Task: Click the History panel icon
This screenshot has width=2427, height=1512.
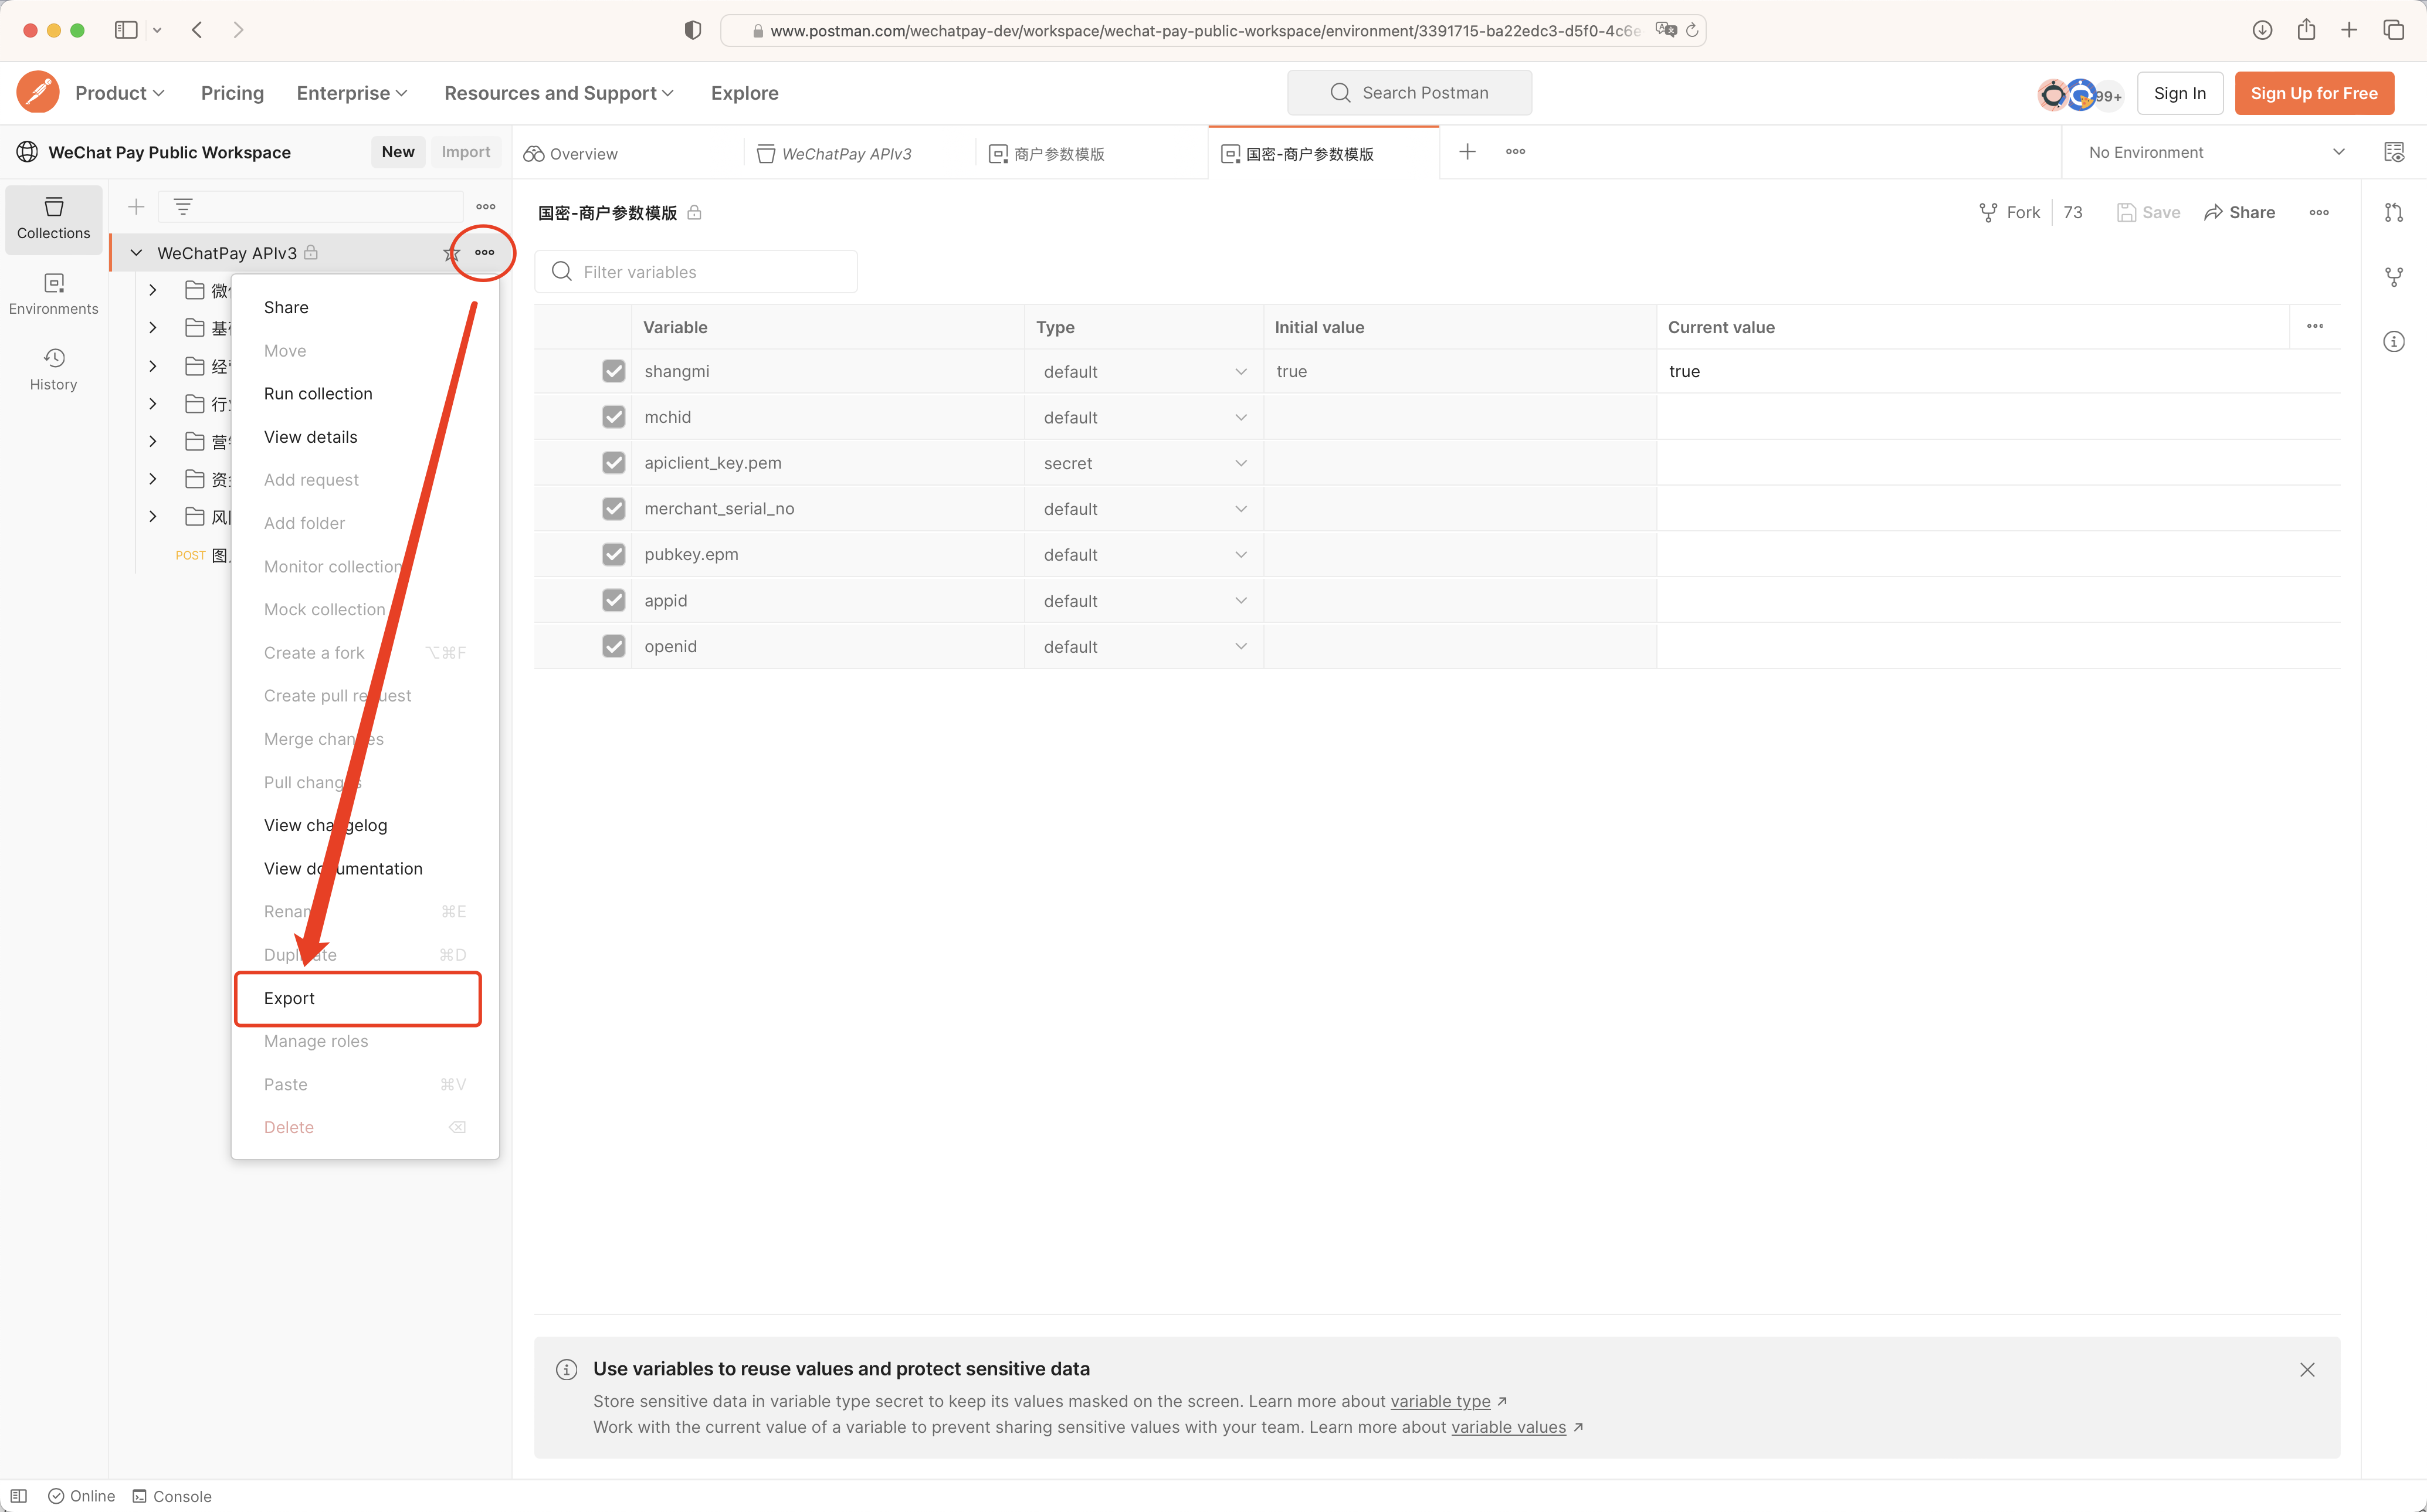Action: tap(52, 368)
